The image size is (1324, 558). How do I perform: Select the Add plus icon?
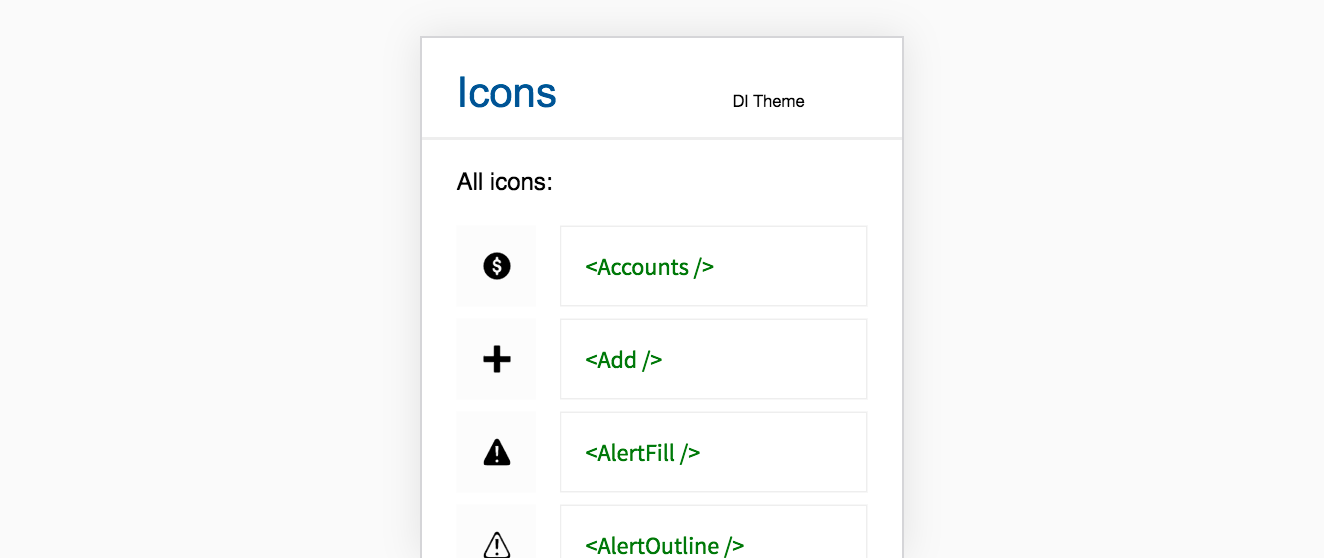pyautogui.click(x=497, y=359)
